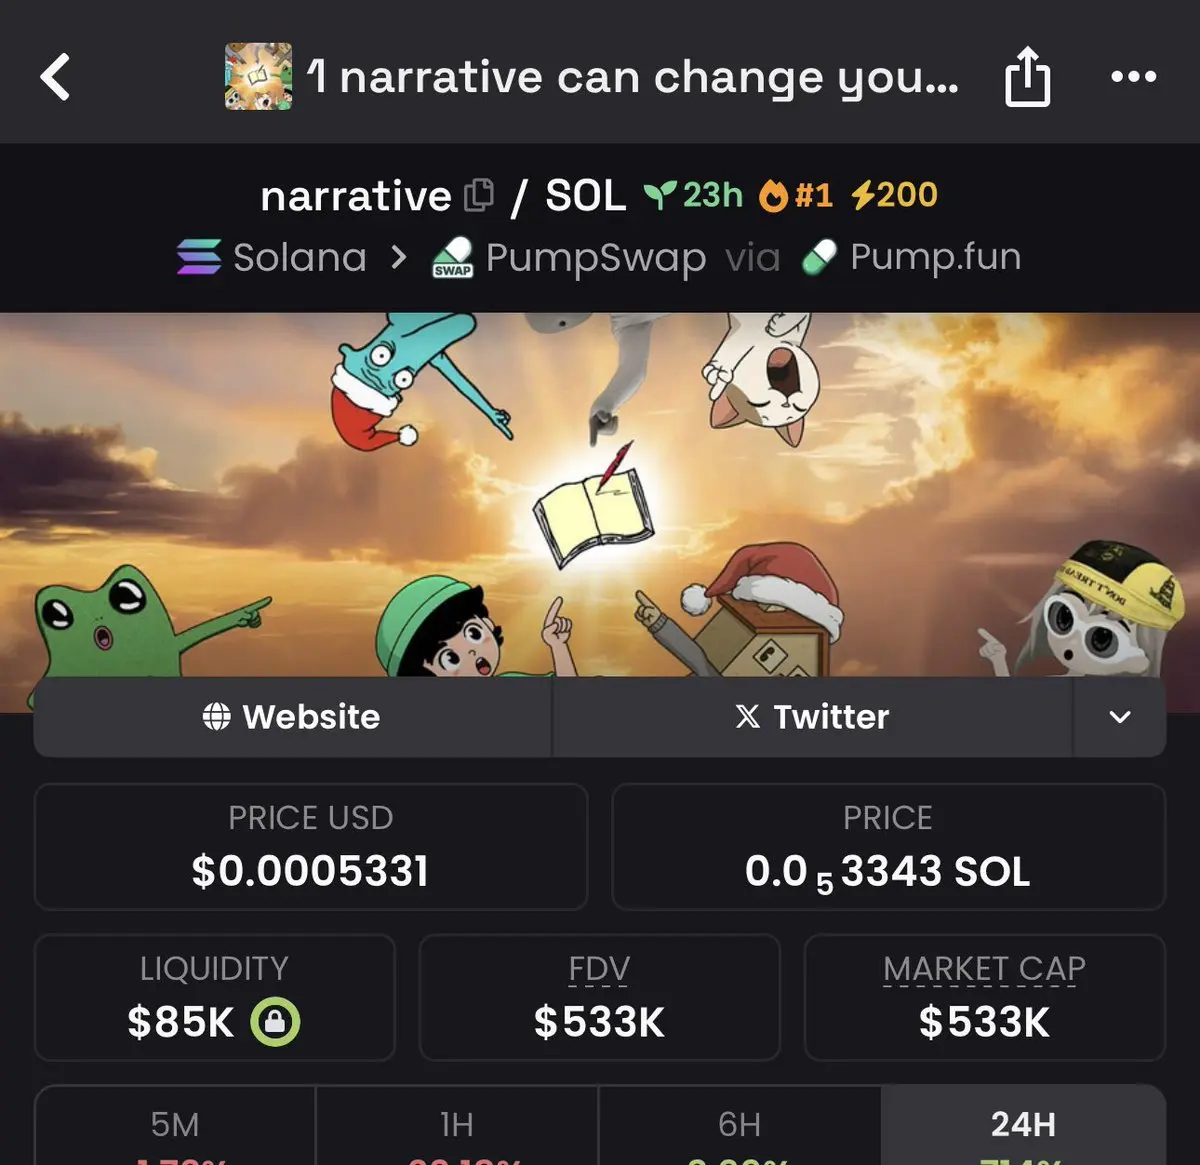The height and width of the screenshot is (1165, 1200).
Task: Open the share icon
Action: click(1027, 78)
